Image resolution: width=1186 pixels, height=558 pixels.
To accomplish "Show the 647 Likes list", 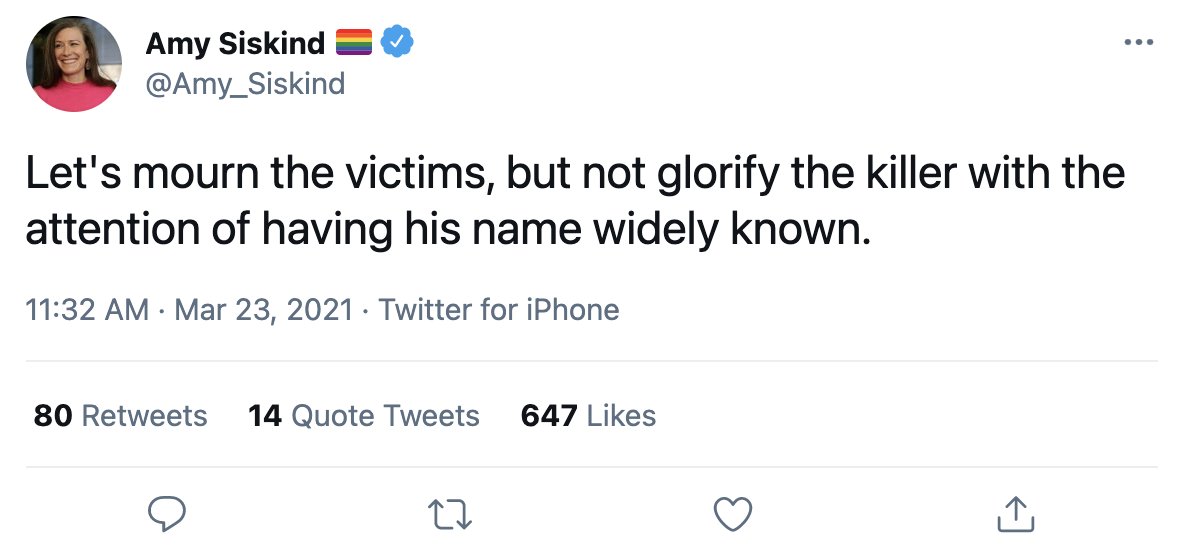I will [588, 416].
